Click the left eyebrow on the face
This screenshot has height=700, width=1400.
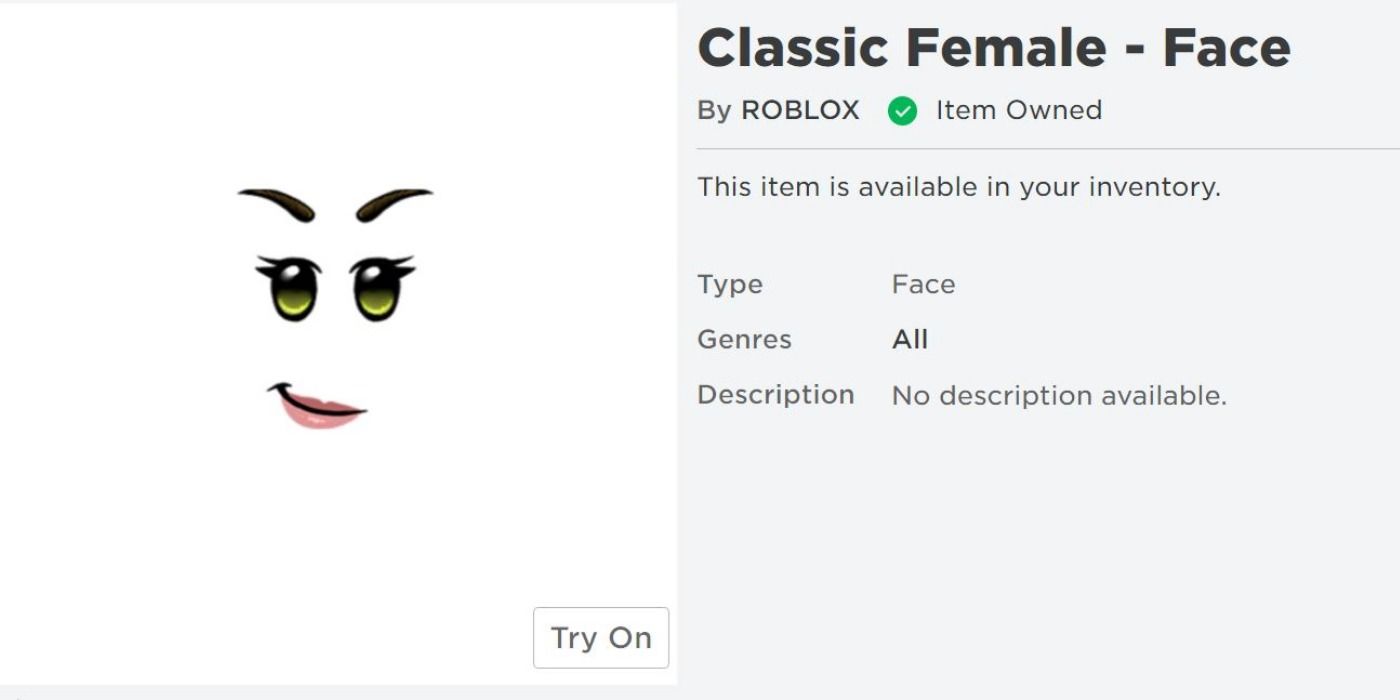[x=277, y=203]
